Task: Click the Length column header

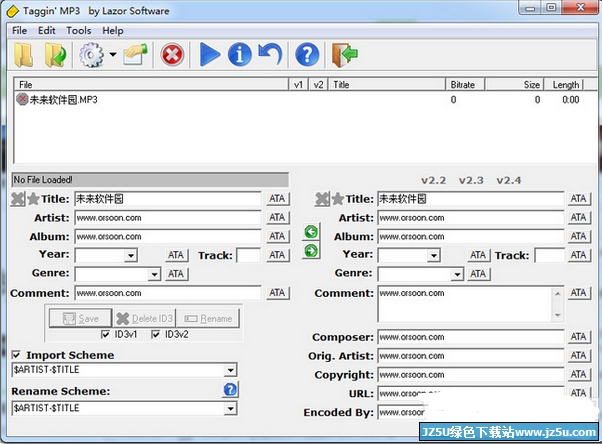Action: tap(566, 84)
